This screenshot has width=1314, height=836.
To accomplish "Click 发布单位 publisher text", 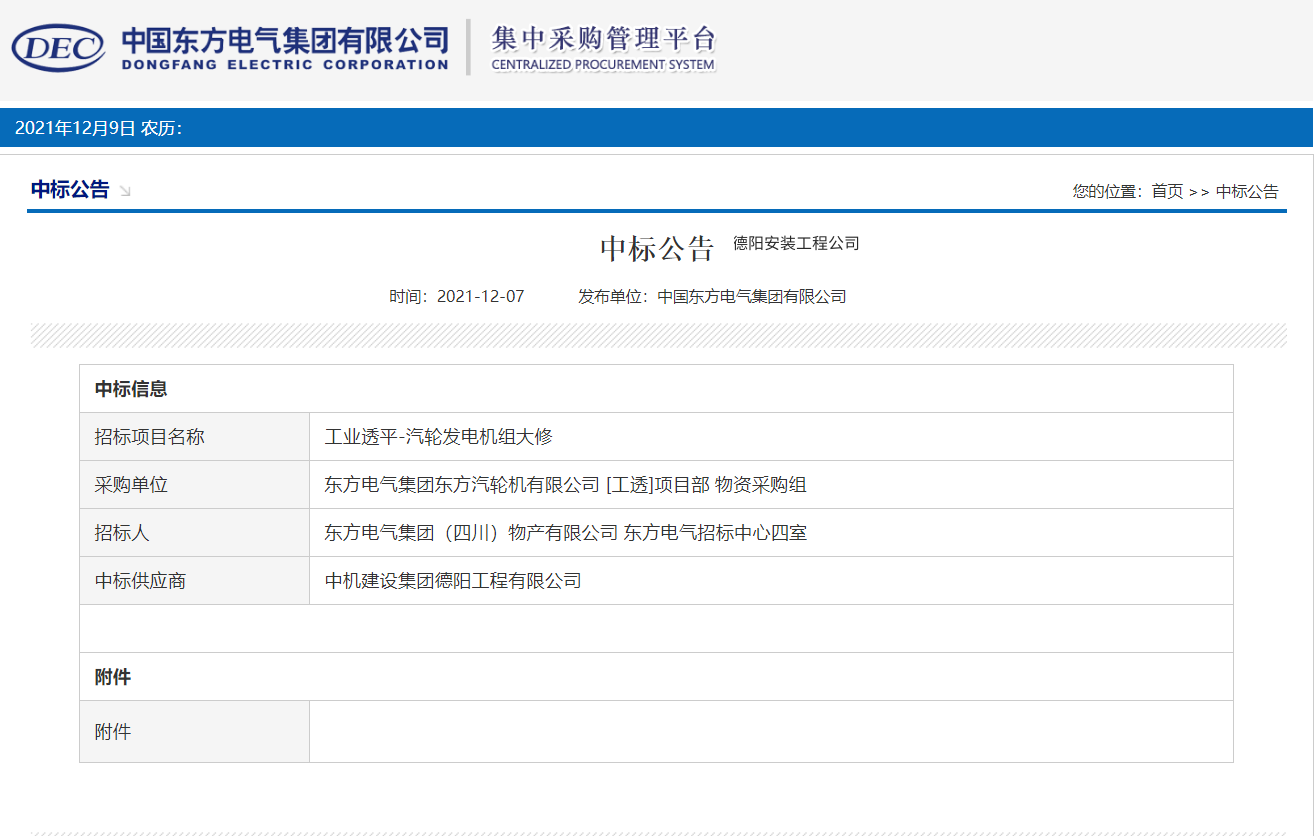I will point(712,296).
